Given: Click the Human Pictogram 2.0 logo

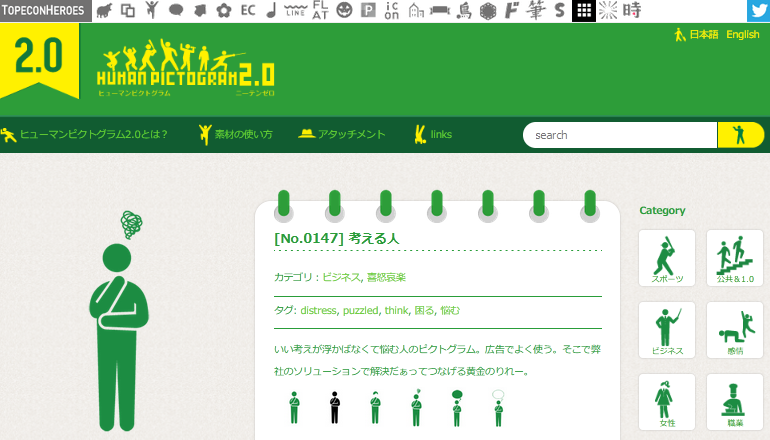Looking at the screenshot, I should click(x=186, y=68).
